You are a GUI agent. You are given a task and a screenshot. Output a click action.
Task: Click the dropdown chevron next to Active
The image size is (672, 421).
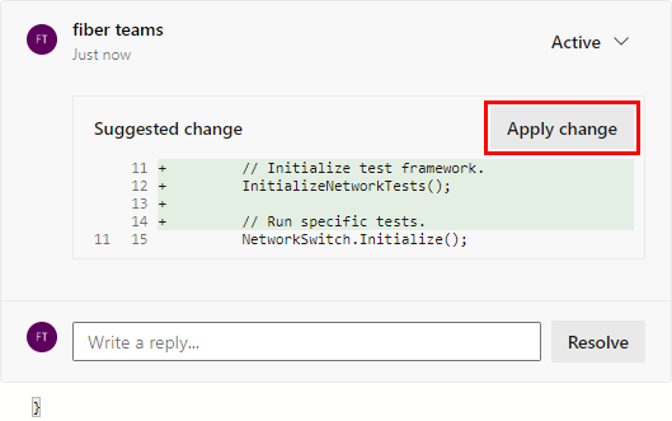pos(621,42)
